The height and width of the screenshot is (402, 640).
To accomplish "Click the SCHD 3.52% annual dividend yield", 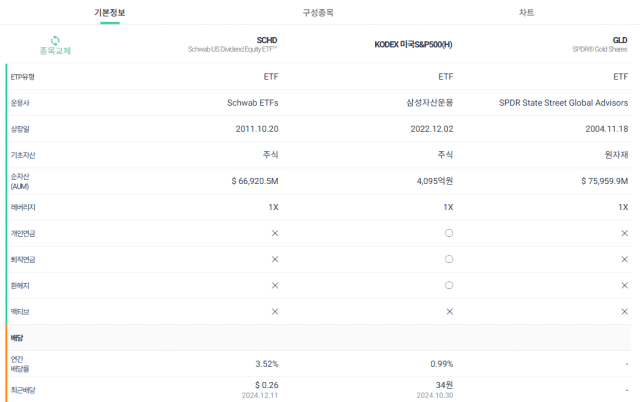I will coord(267,364).
